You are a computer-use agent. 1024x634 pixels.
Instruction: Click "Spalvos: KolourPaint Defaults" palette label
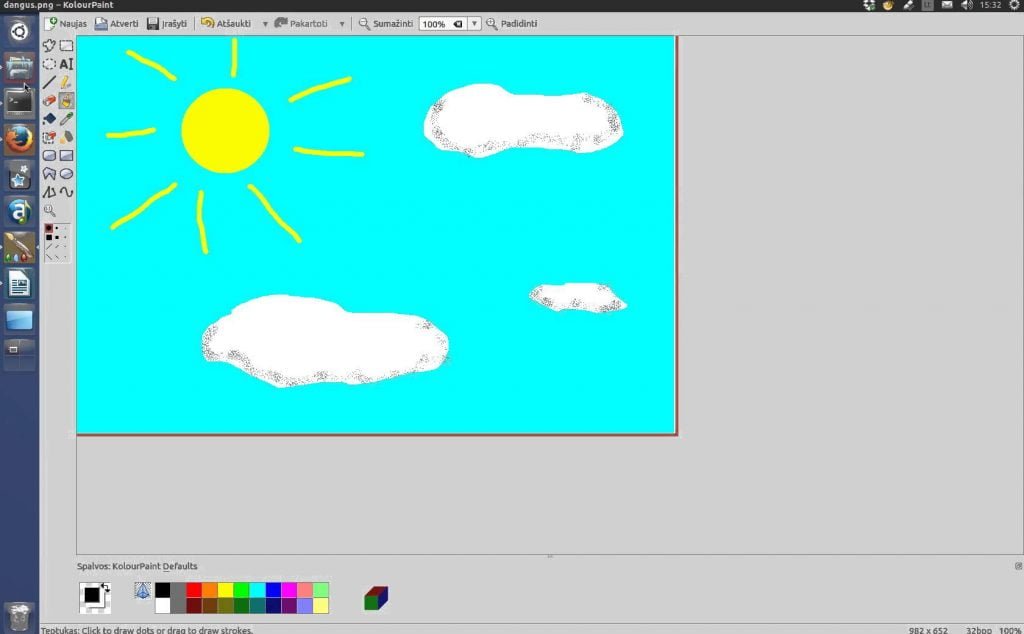click(x=137, y=566)
